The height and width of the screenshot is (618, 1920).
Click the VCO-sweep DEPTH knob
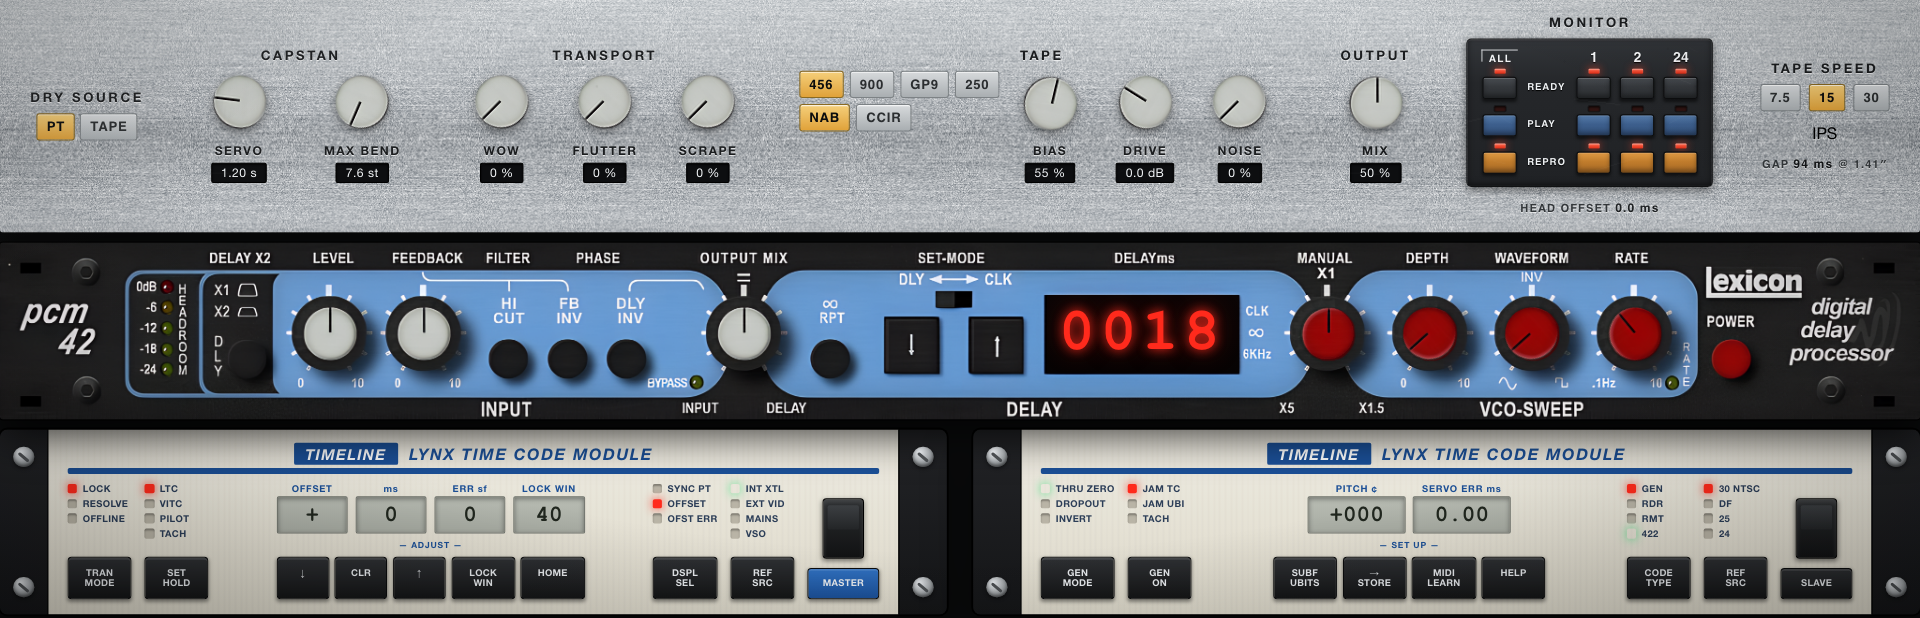pyautogui.click(x=1430, y=333)
